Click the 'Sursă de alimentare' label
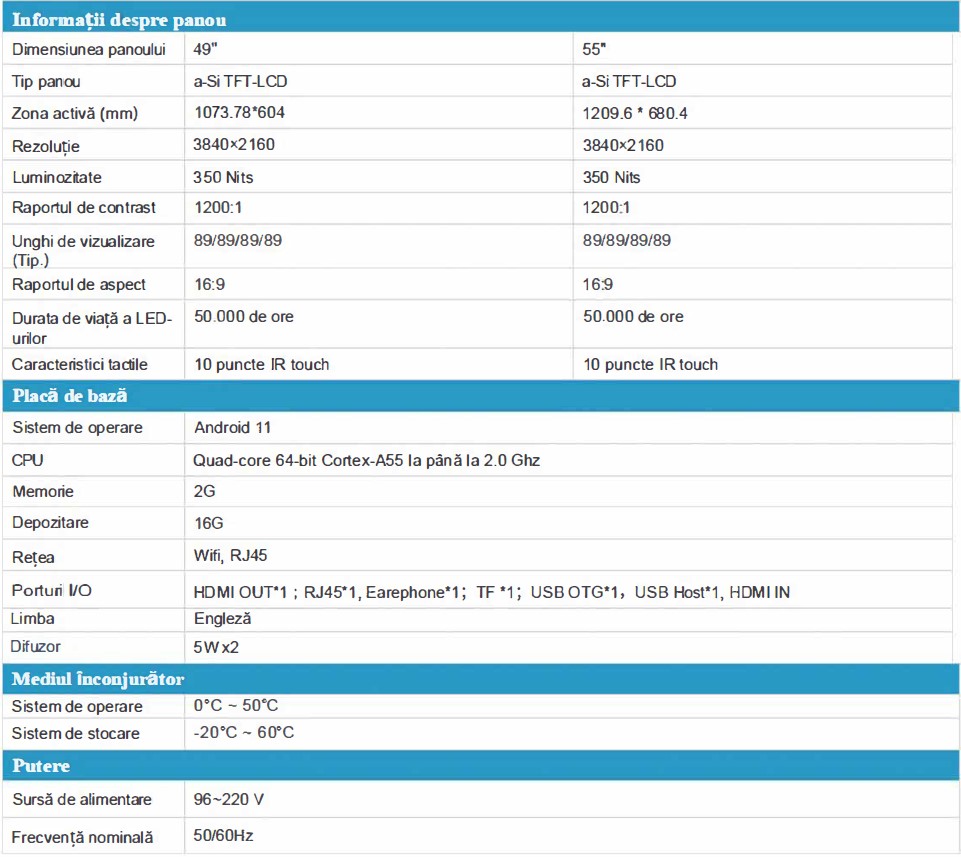The height and width of the screenshot is (857, 961). [82, 799]
